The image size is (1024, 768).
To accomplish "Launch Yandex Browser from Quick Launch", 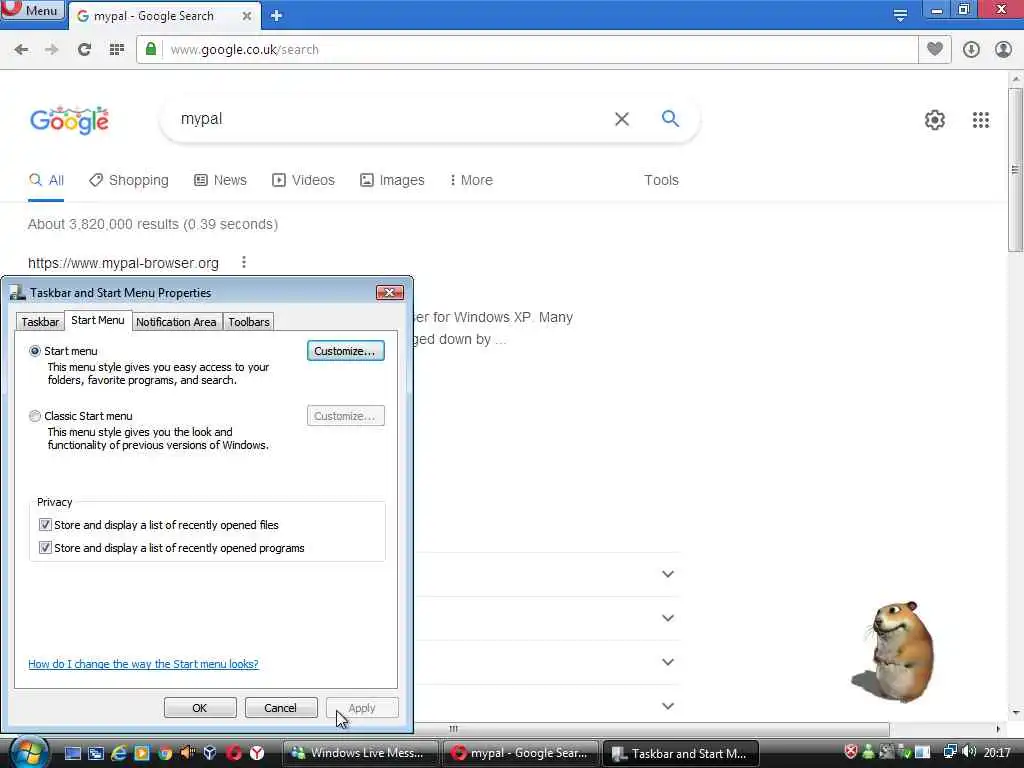I will coord(257,753).
